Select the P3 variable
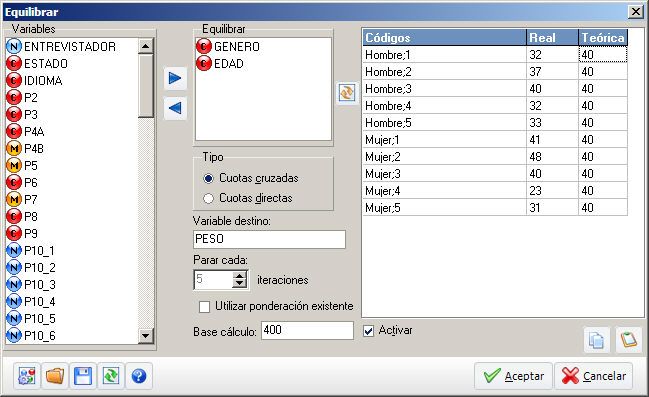The image size is (649, 397). pos(22,114)
